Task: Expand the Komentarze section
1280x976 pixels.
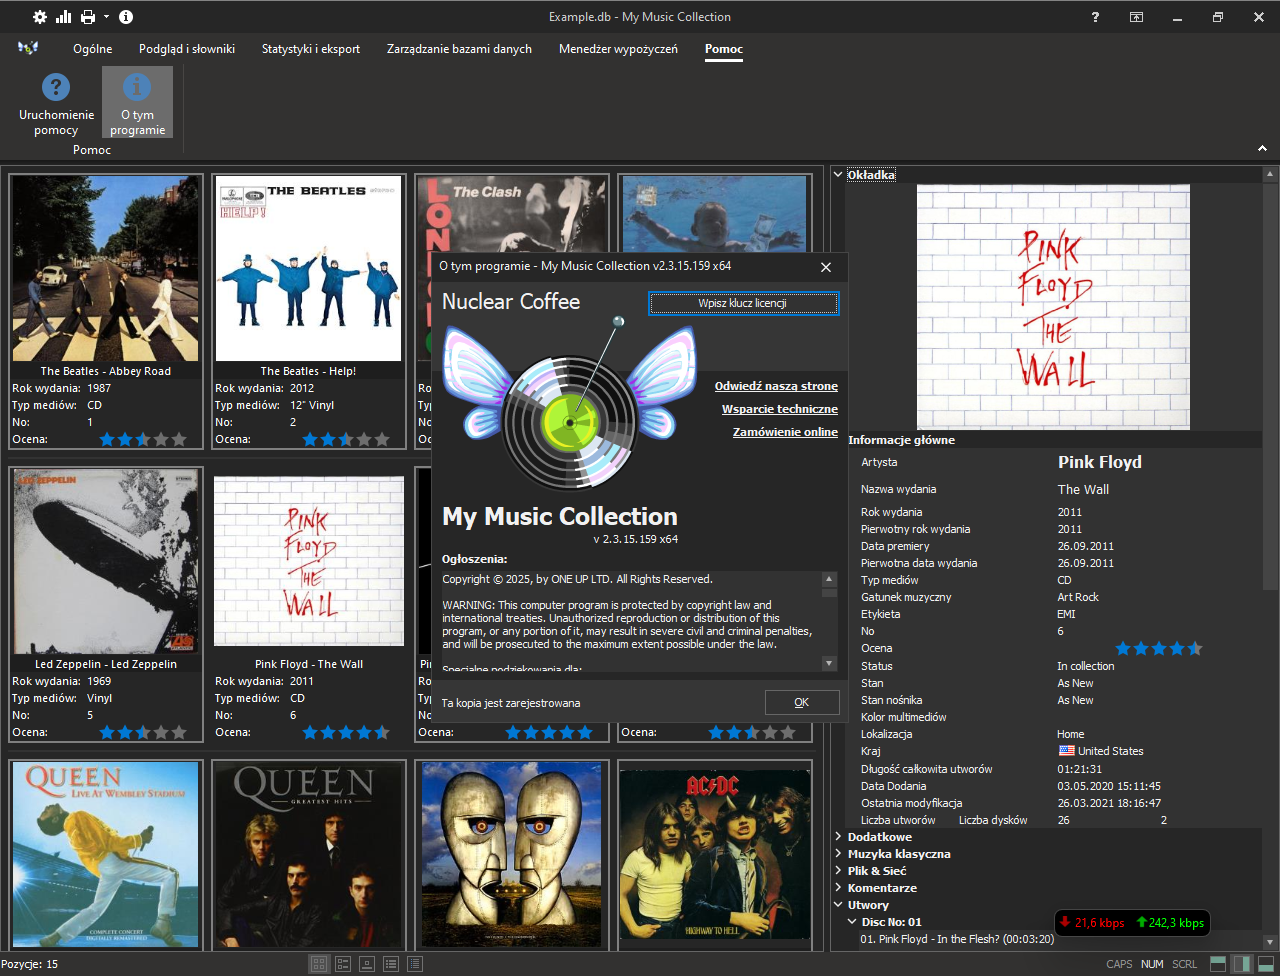Action: (x=838, y=888)
